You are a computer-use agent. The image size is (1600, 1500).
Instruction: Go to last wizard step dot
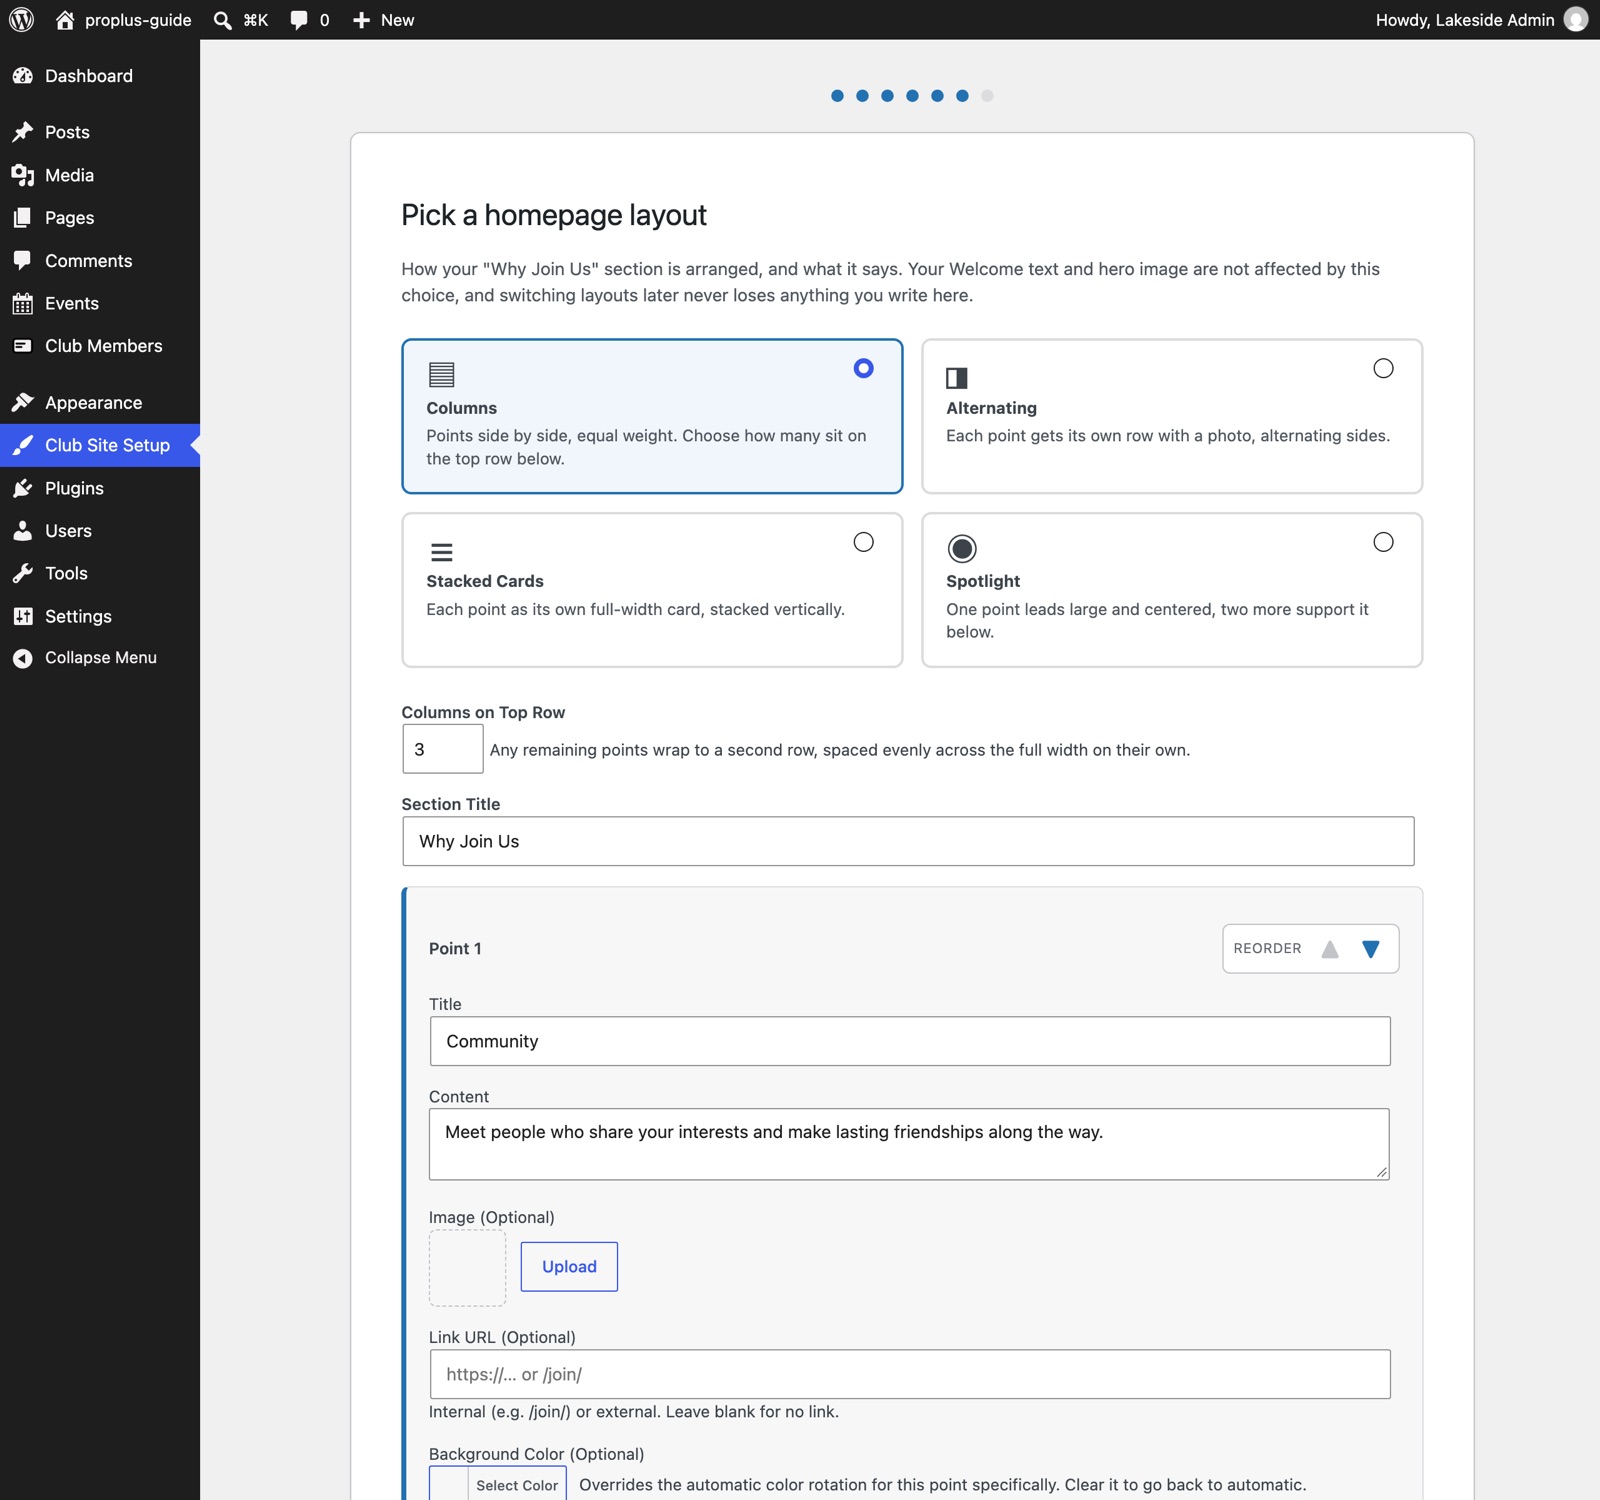(x=987, y=96)
